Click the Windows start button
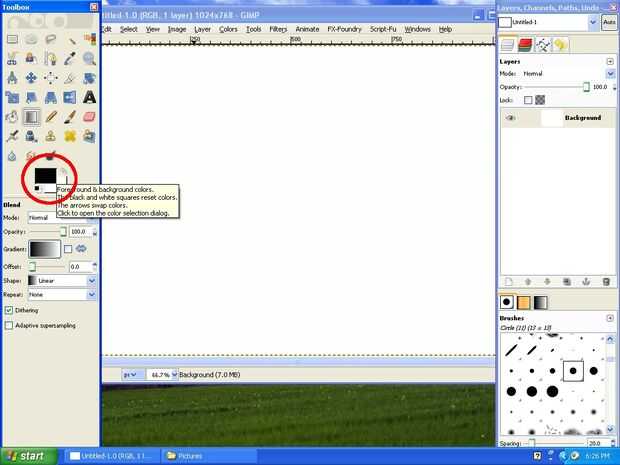The height and width of the screenshot is (465, 620). point(28,456)
